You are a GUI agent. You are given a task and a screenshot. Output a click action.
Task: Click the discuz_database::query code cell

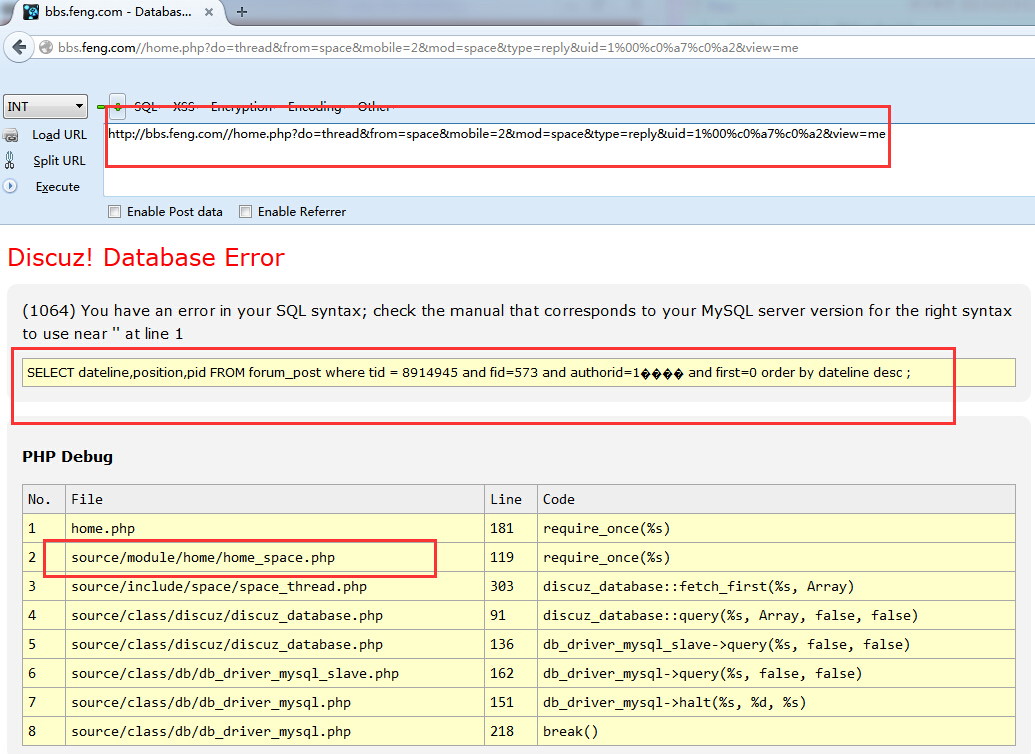776,615
